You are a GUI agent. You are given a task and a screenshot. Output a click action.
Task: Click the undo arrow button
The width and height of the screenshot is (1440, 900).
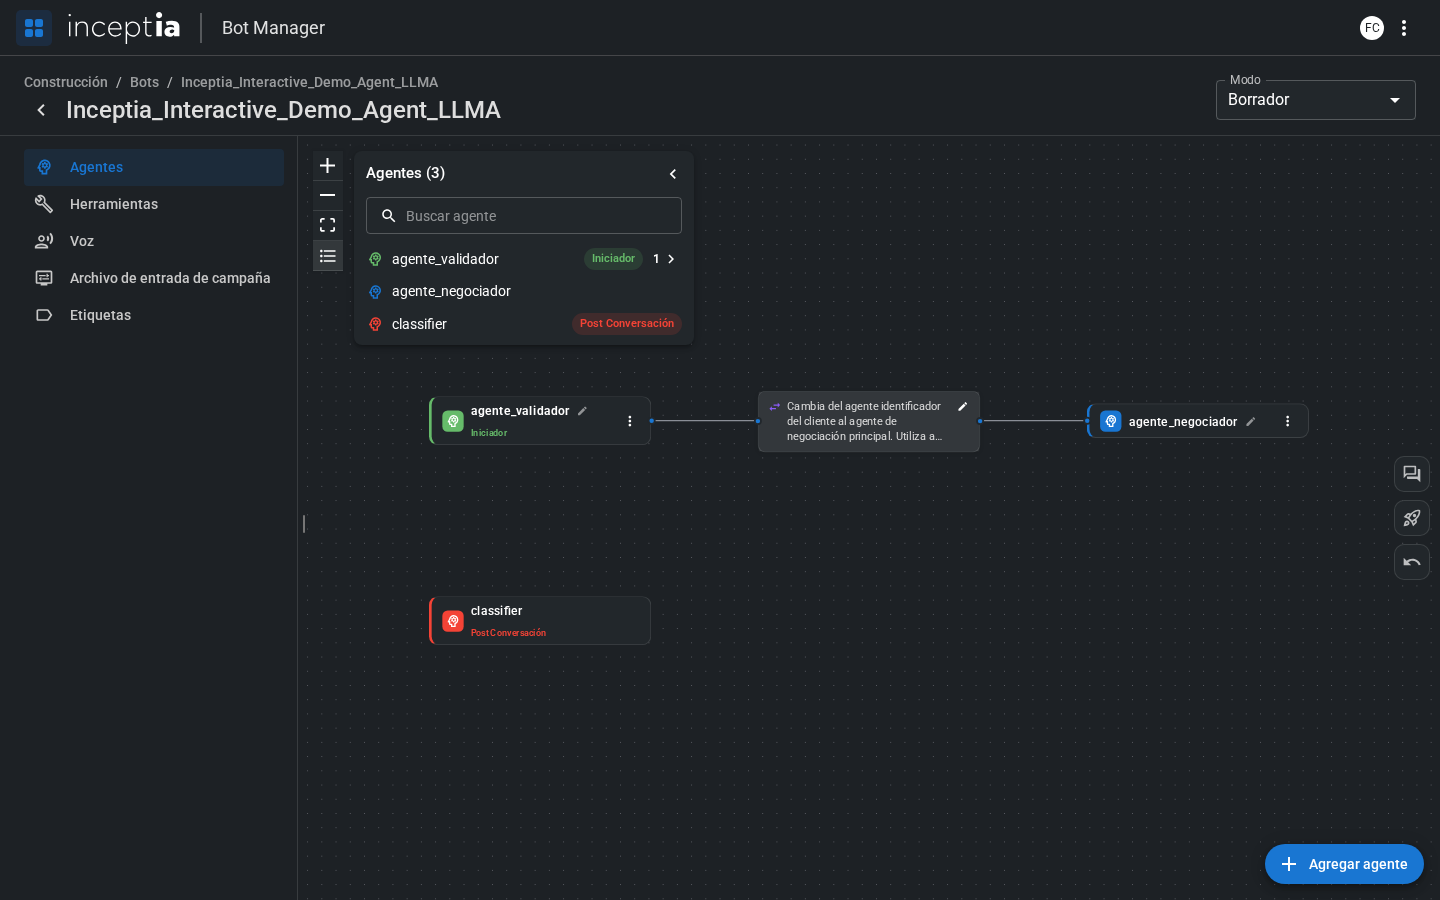[1412, 562]
